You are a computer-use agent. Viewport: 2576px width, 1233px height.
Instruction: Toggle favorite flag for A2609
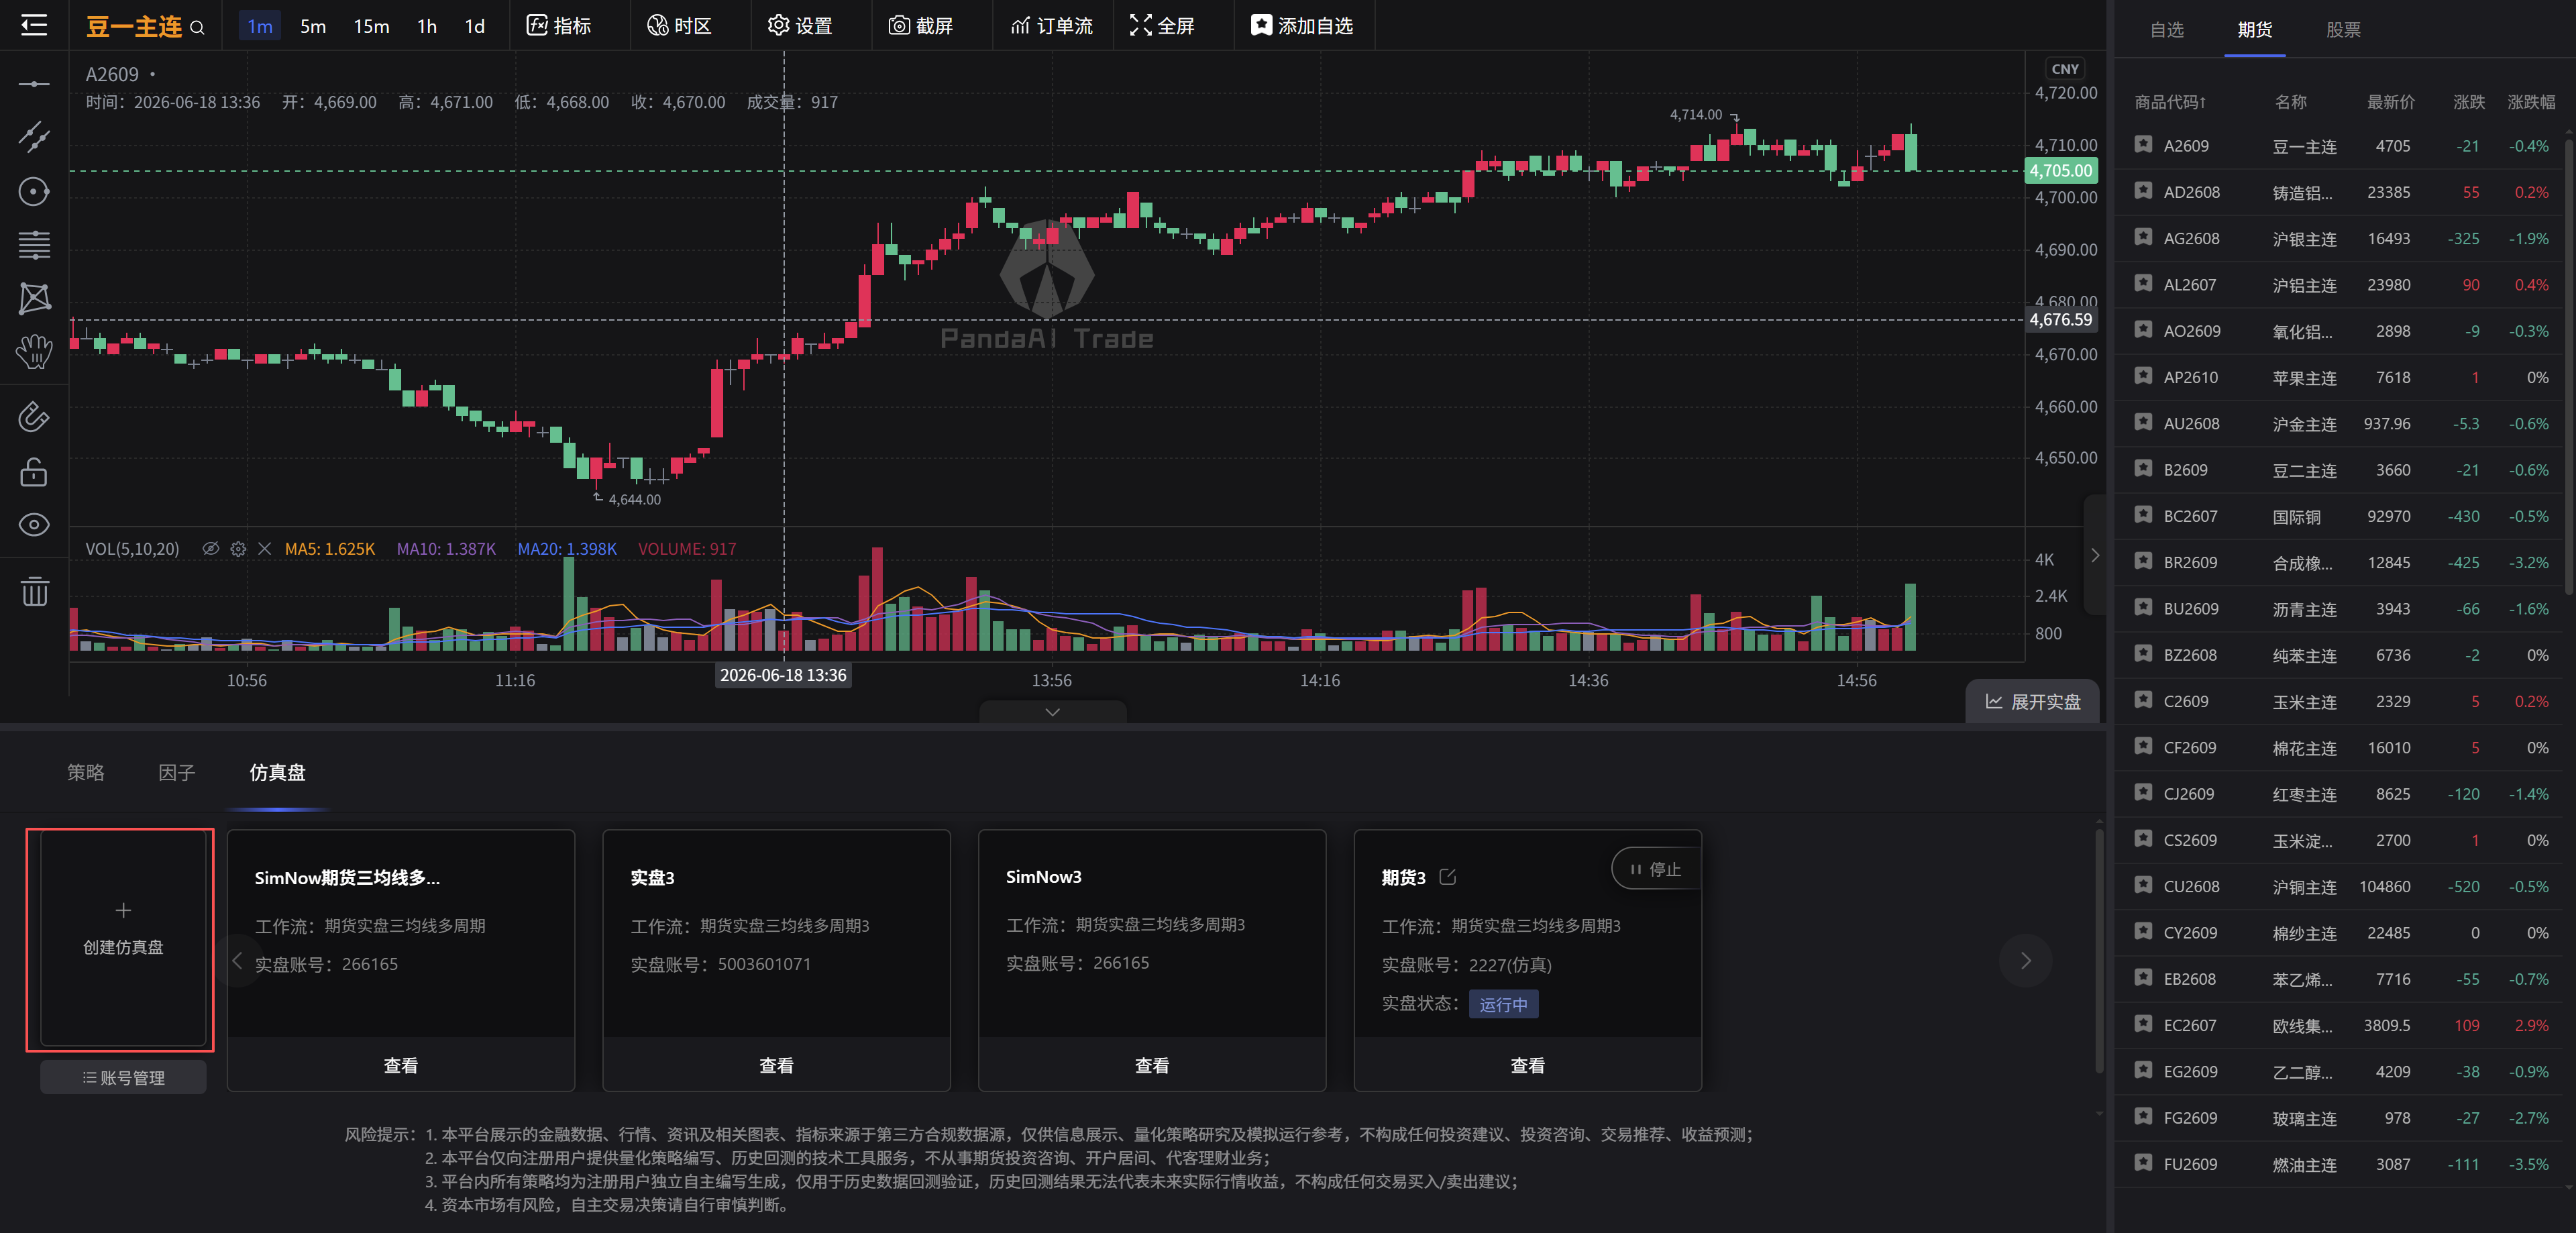tap(2142, 145)
